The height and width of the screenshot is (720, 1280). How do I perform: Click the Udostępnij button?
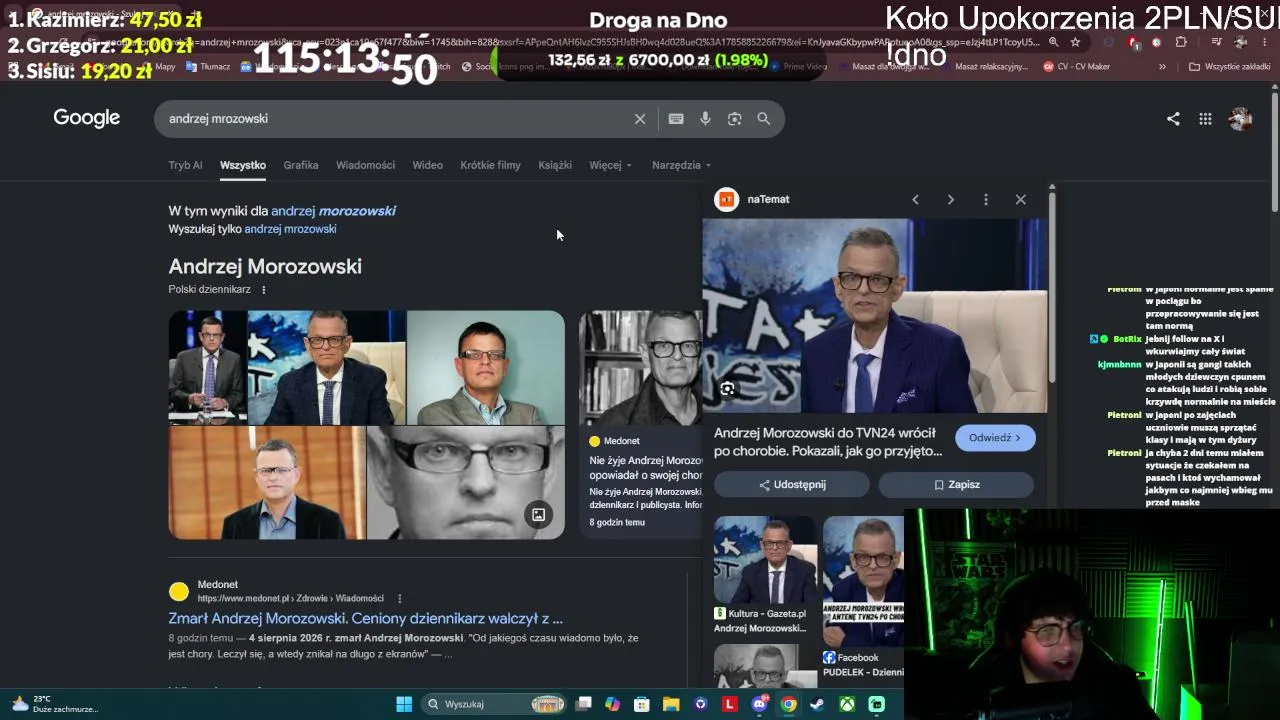792,485
